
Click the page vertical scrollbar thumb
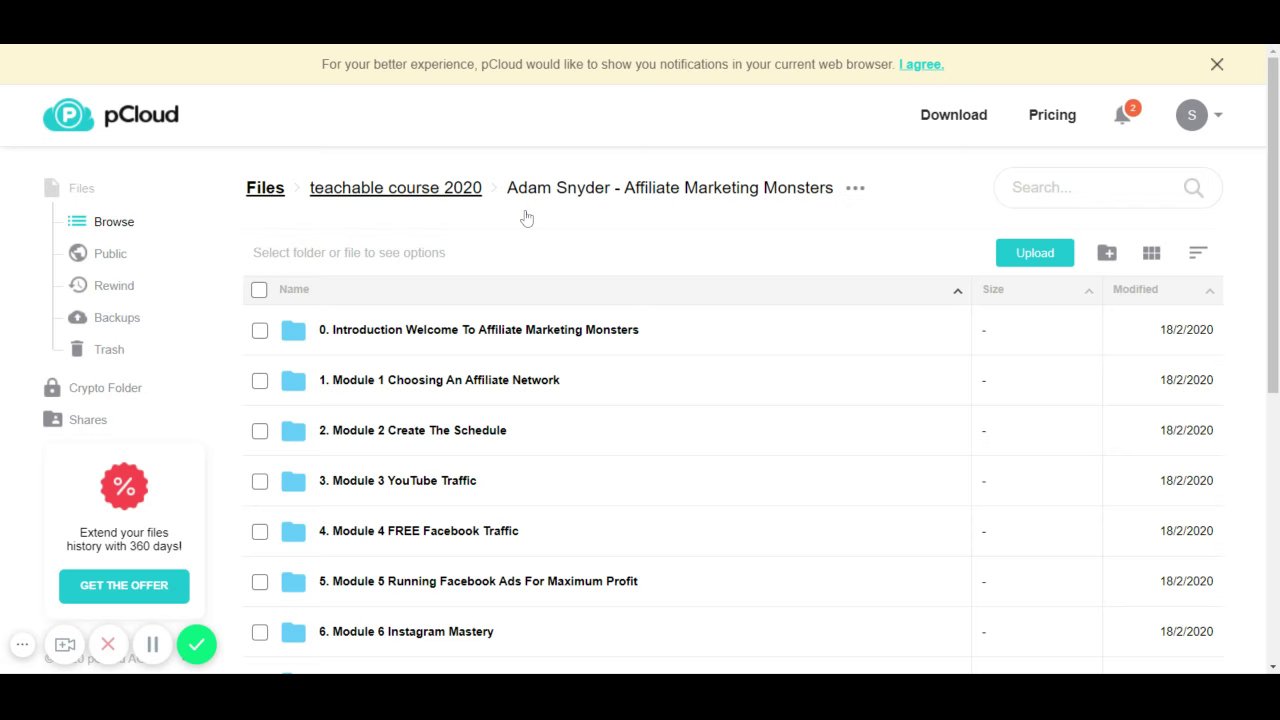click(1272, 225)
